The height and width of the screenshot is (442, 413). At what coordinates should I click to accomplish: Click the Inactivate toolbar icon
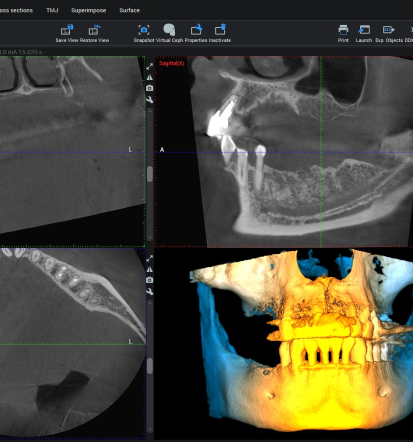tap(220, 30)
